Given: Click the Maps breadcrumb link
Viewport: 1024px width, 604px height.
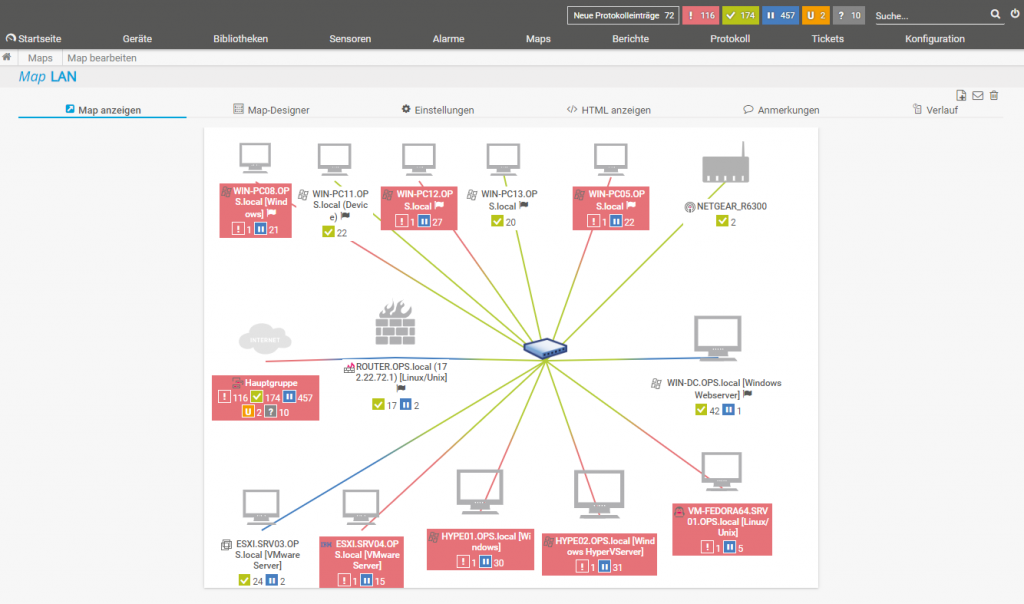Looking at the screenshot, I should click(40, 58).
